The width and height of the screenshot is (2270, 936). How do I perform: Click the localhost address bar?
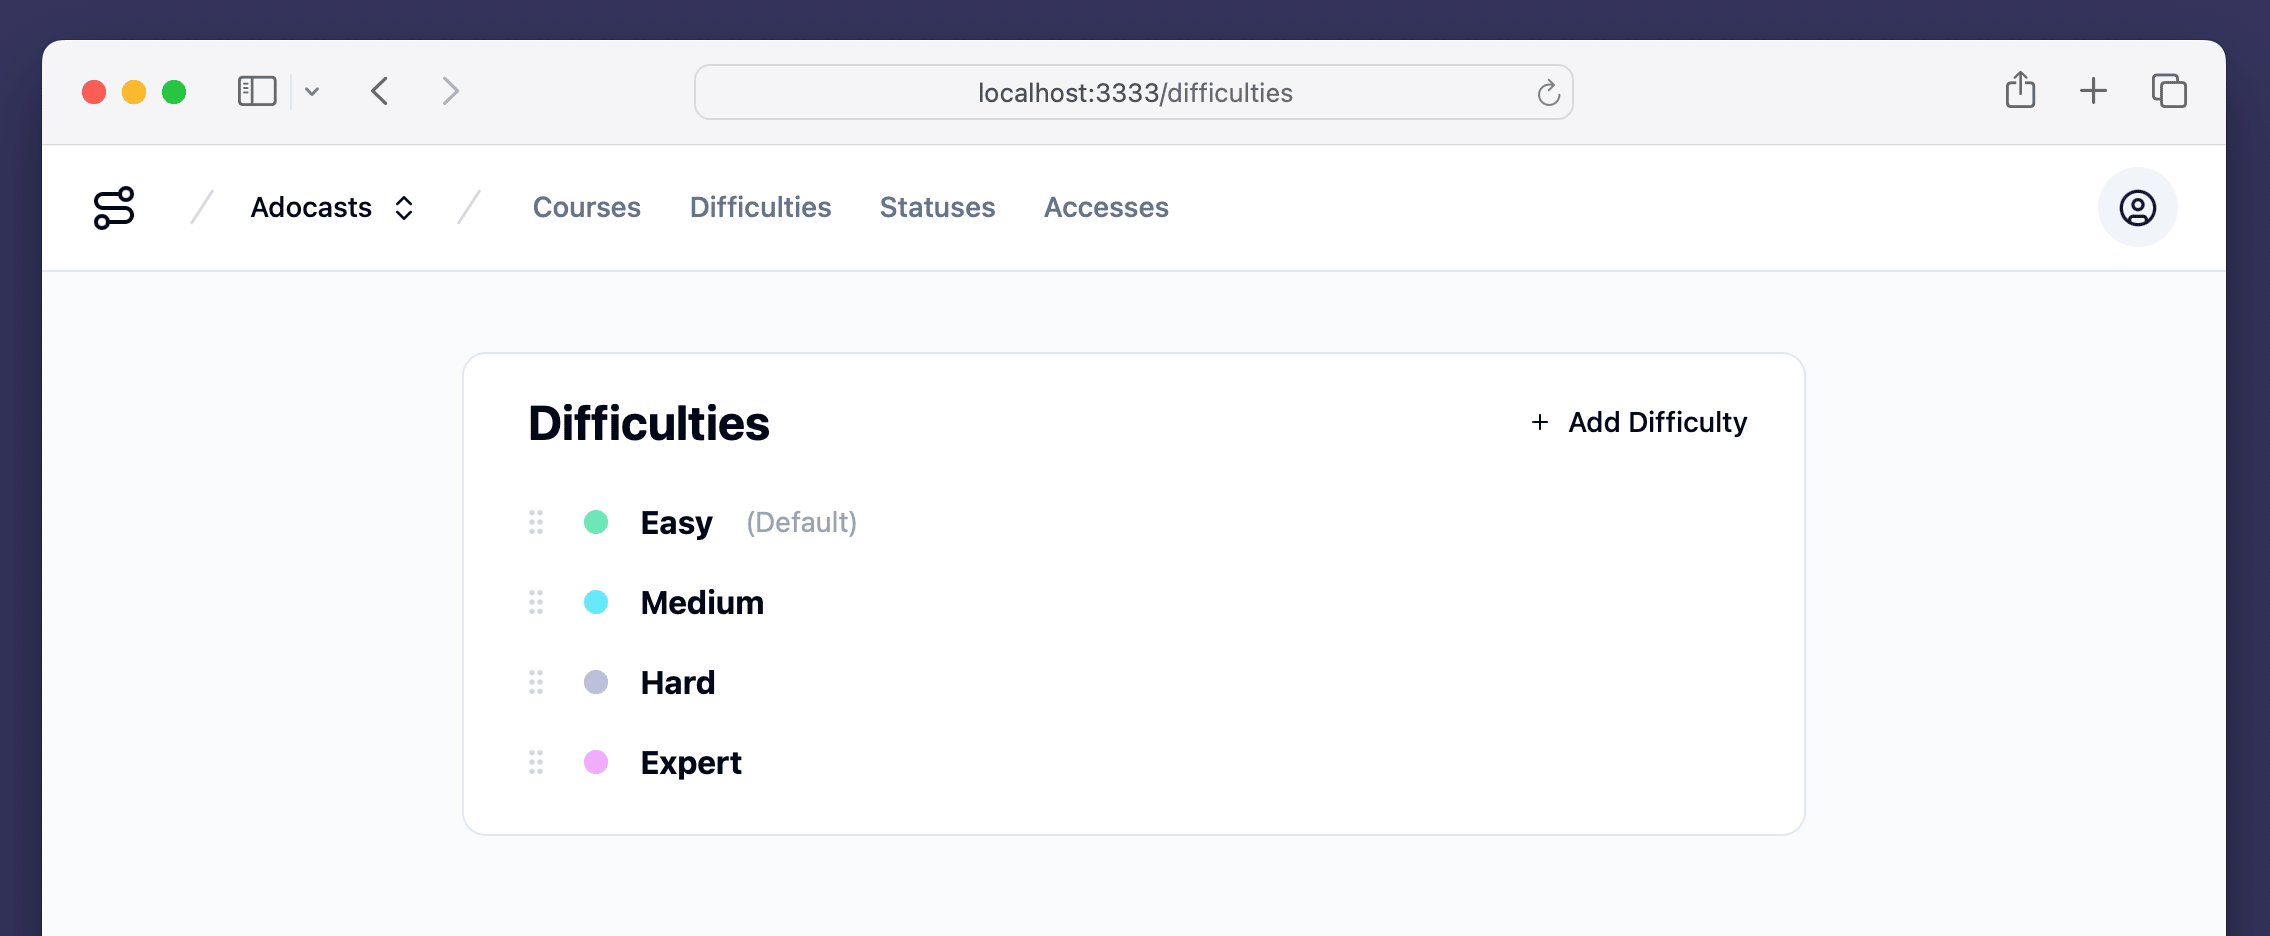tap(1134, 93)
